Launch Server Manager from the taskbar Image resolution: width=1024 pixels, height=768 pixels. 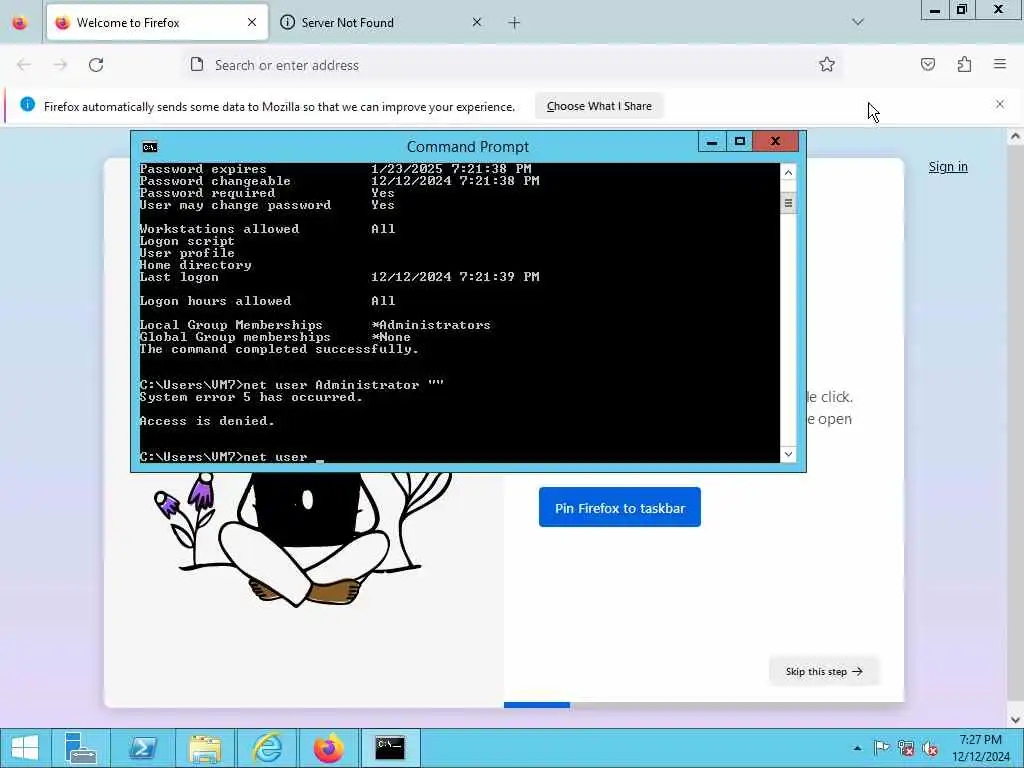click(x=80, y=748)
